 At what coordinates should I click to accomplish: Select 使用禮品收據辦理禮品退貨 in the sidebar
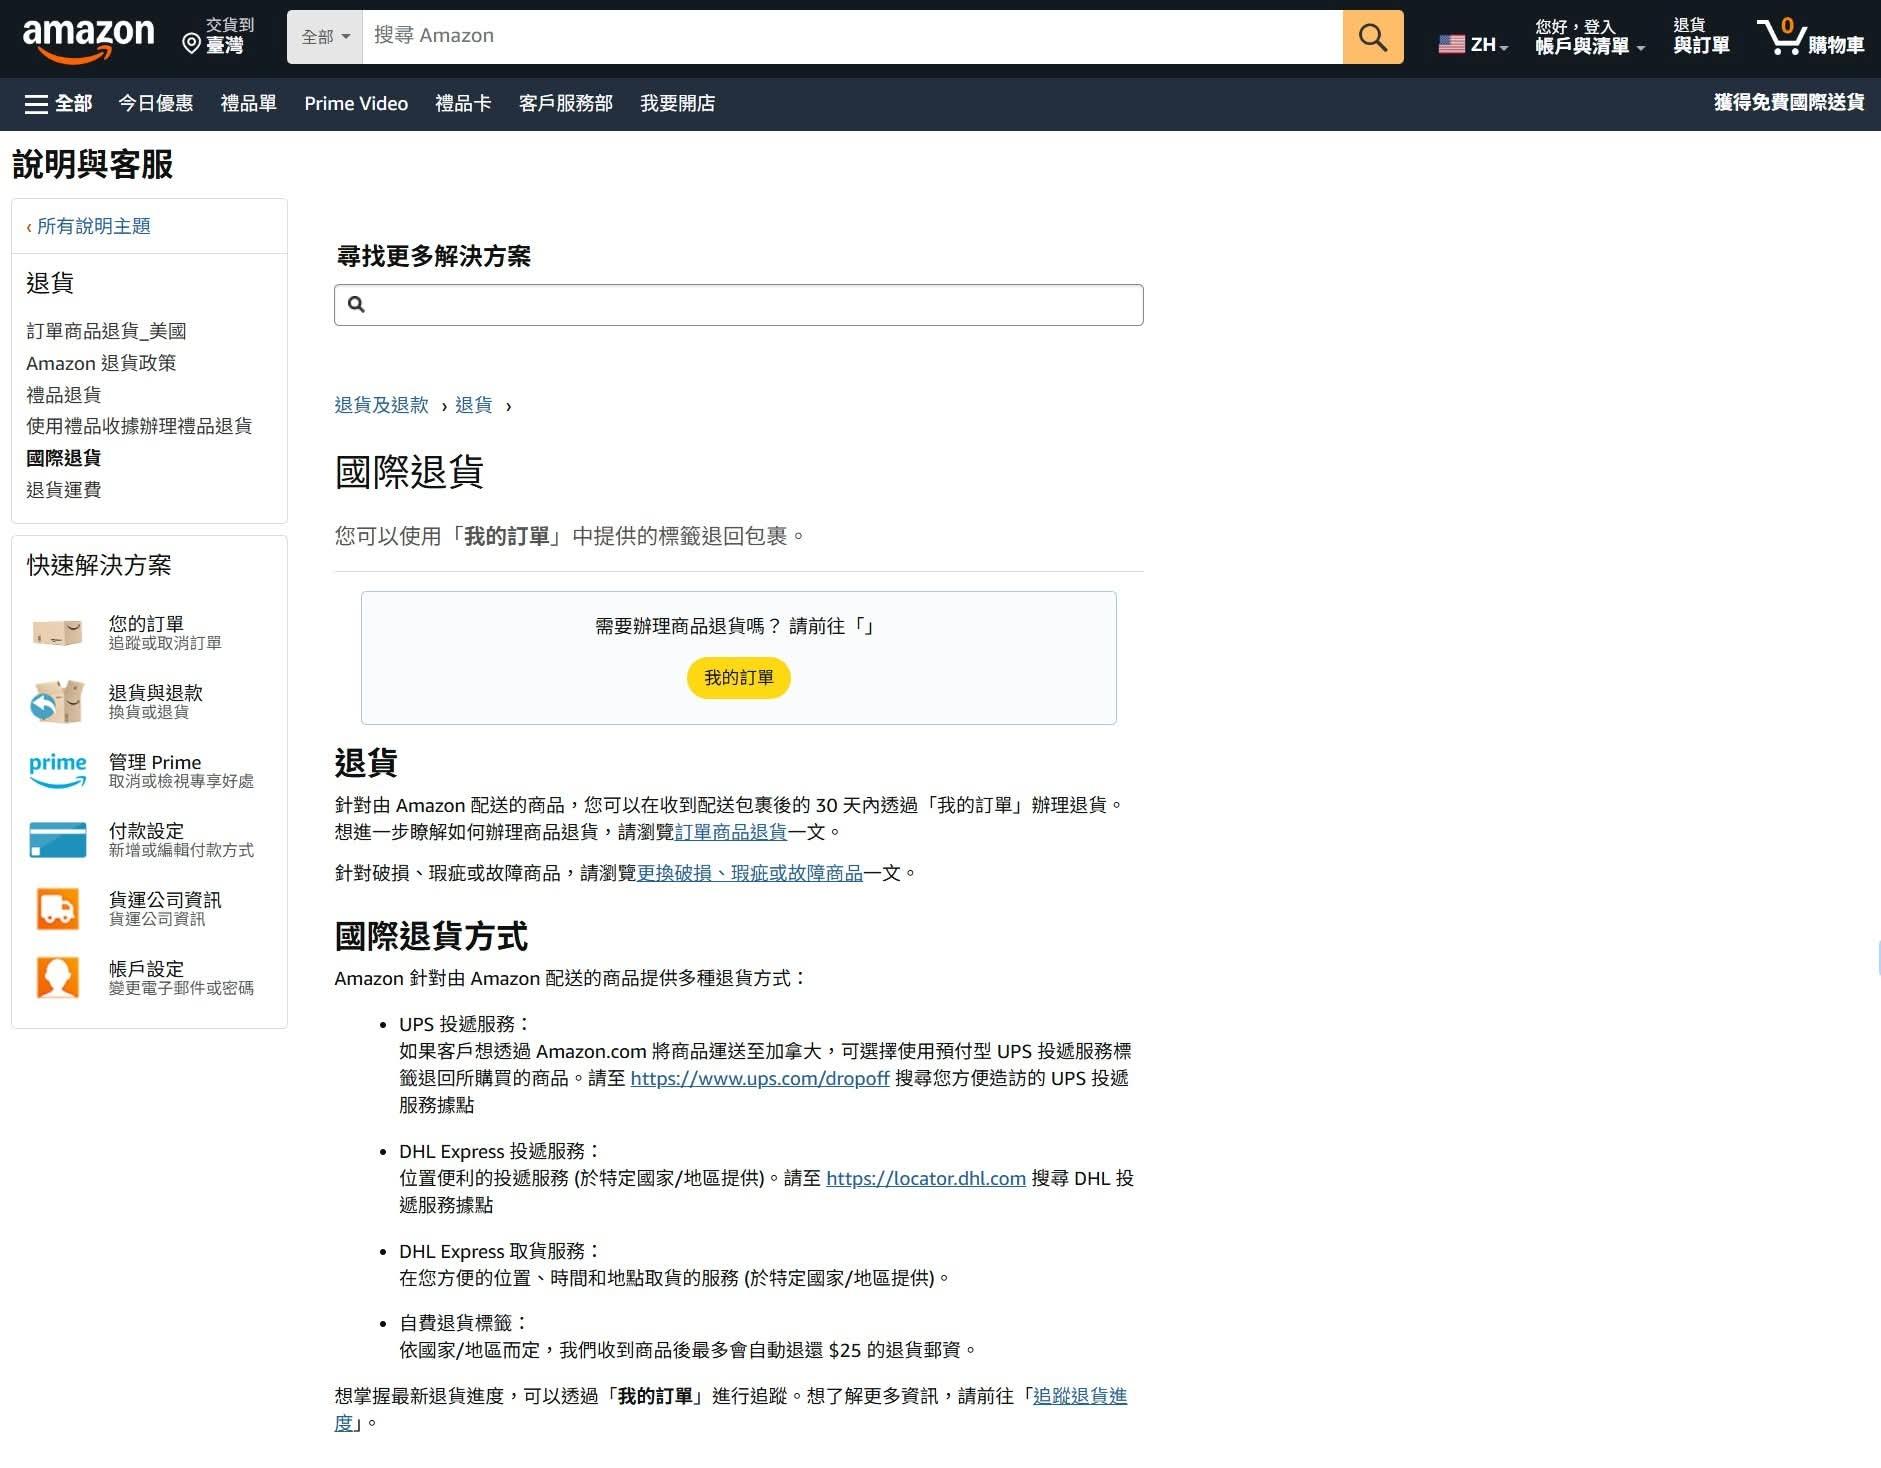tap(139, 426)
